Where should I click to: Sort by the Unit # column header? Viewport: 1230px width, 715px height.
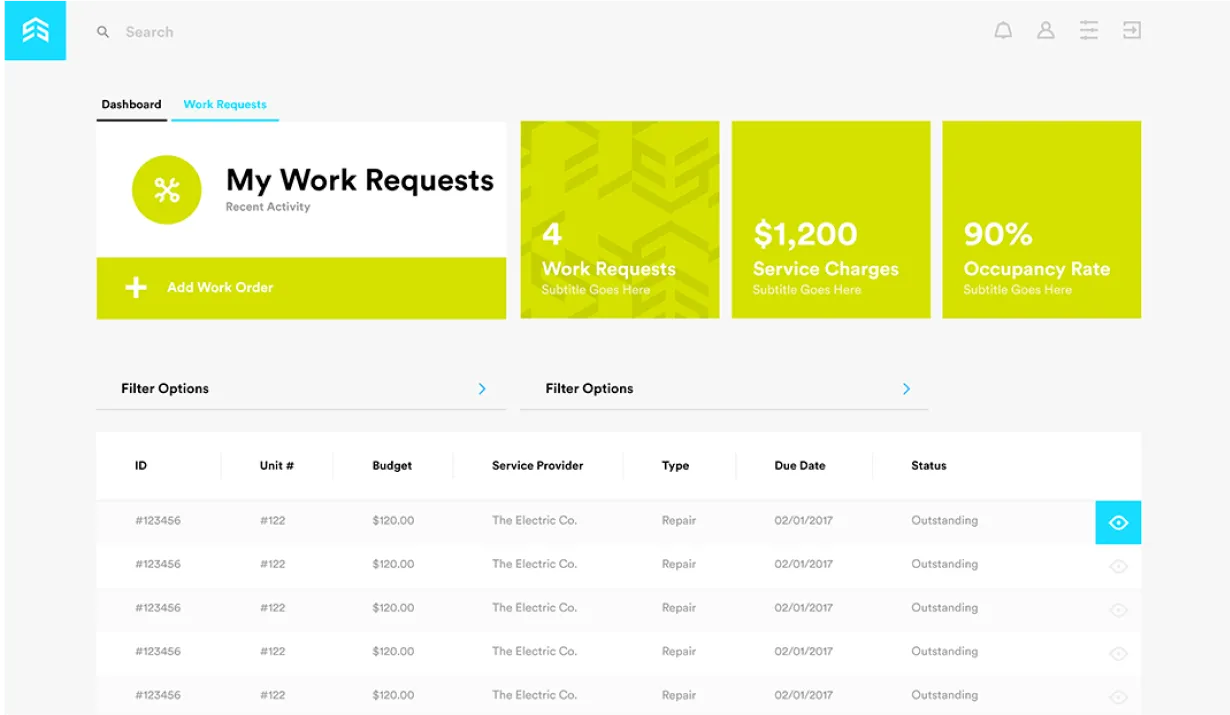coord(277,466)
